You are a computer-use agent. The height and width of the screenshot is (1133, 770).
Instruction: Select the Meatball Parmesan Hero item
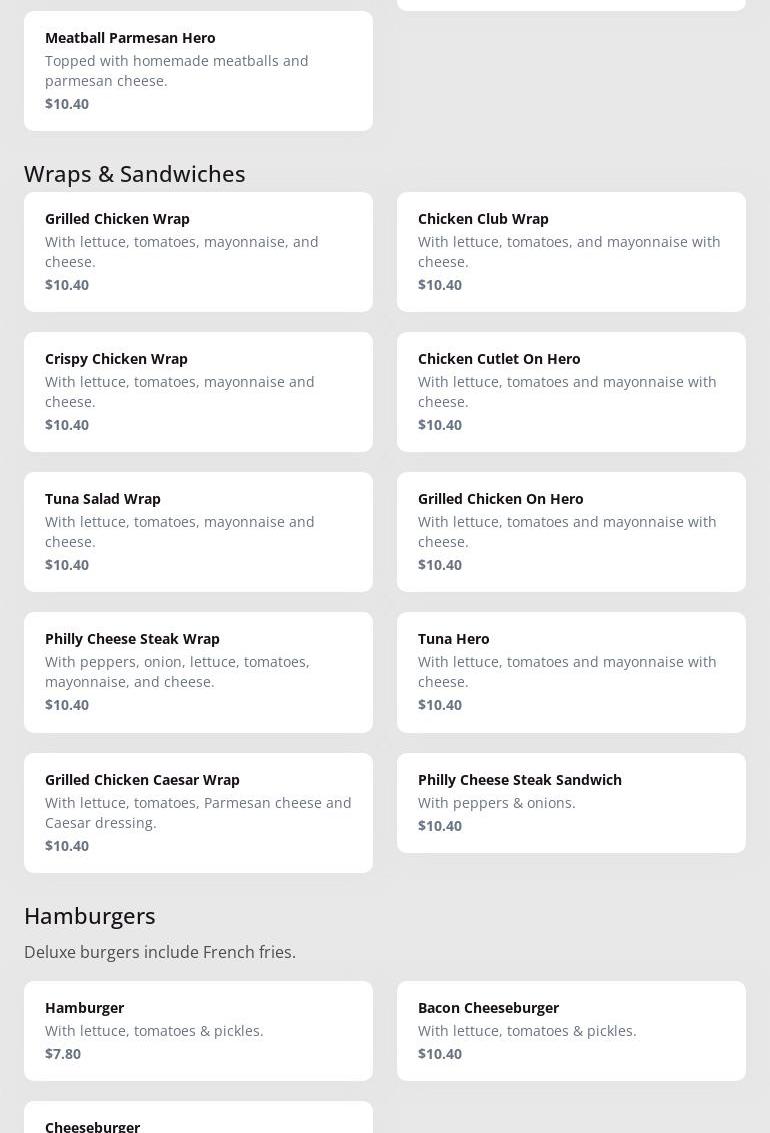[x=198, y=70]
